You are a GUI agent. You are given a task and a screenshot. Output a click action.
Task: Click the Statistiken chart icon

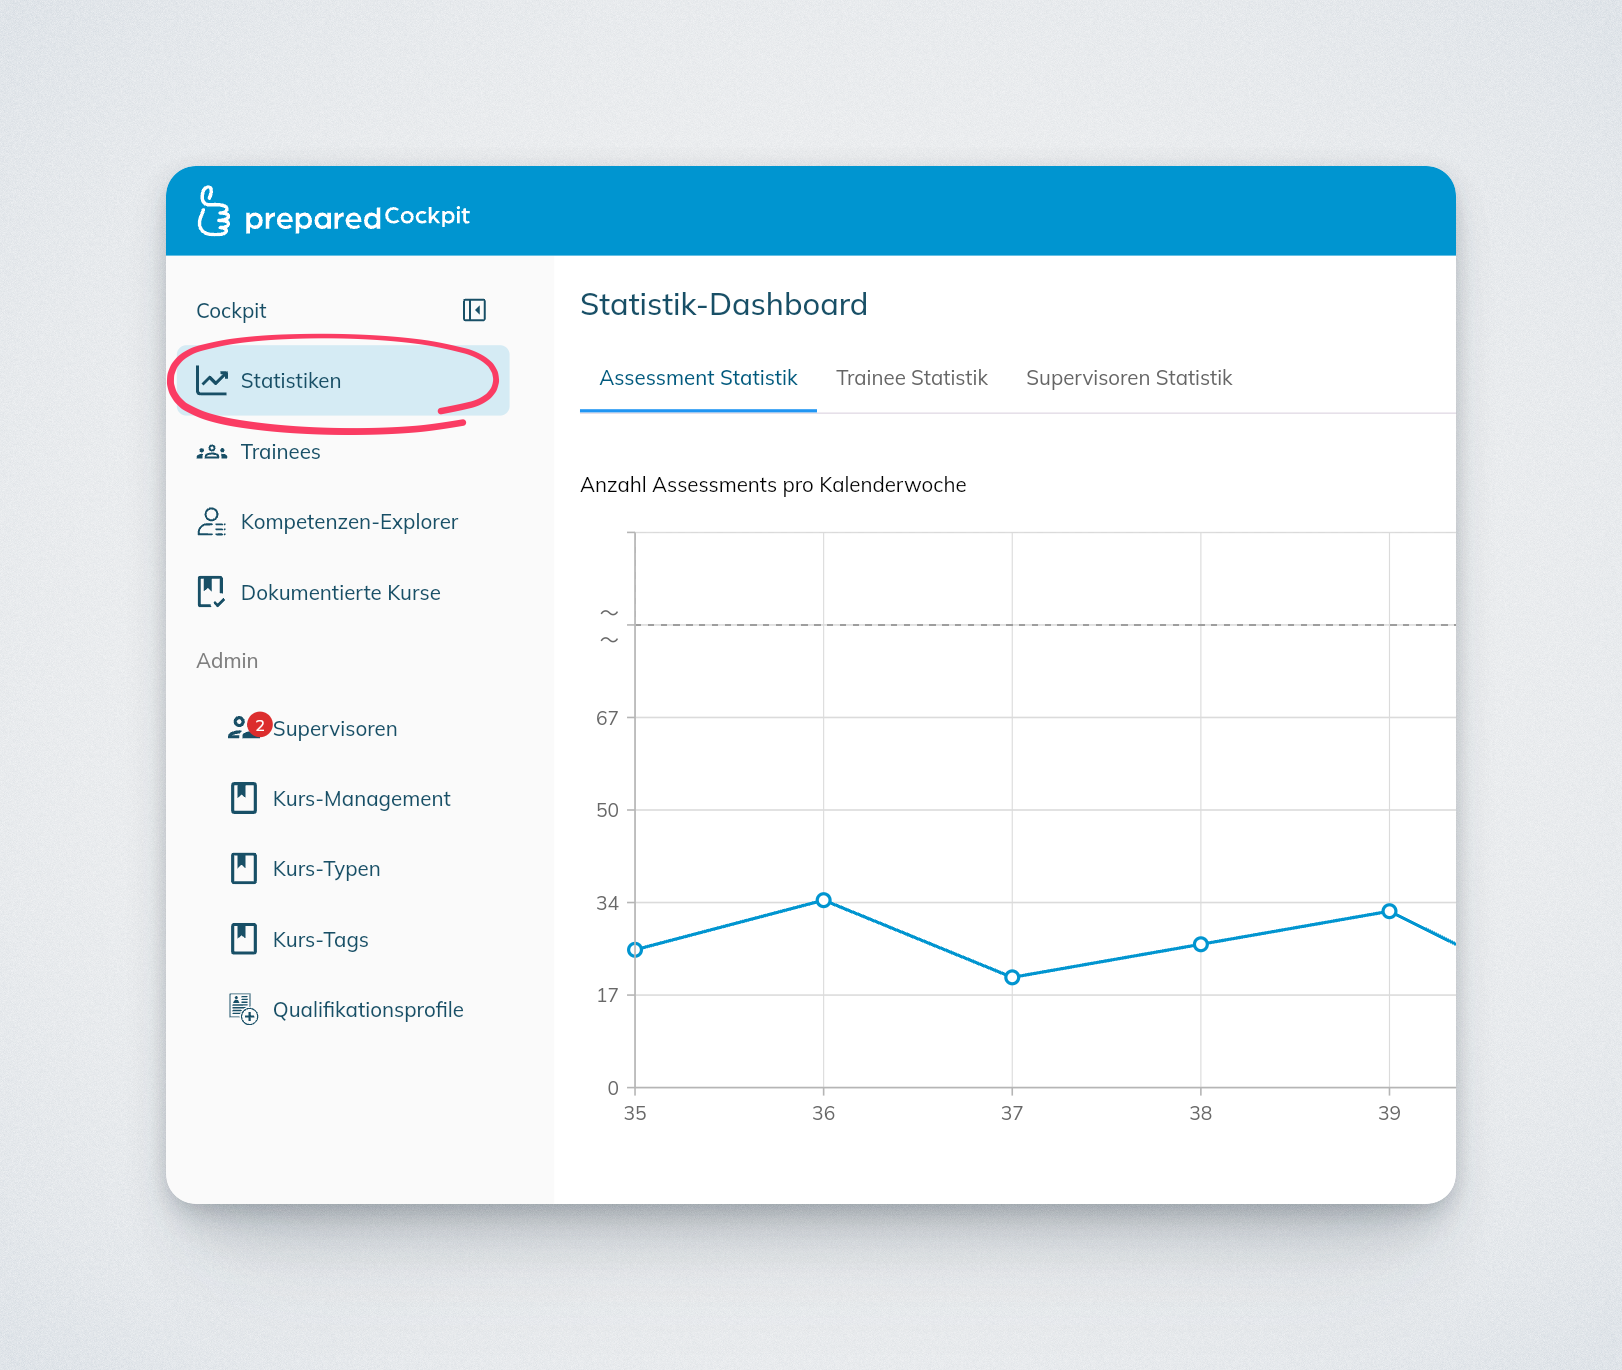click(x=212, y=381)
